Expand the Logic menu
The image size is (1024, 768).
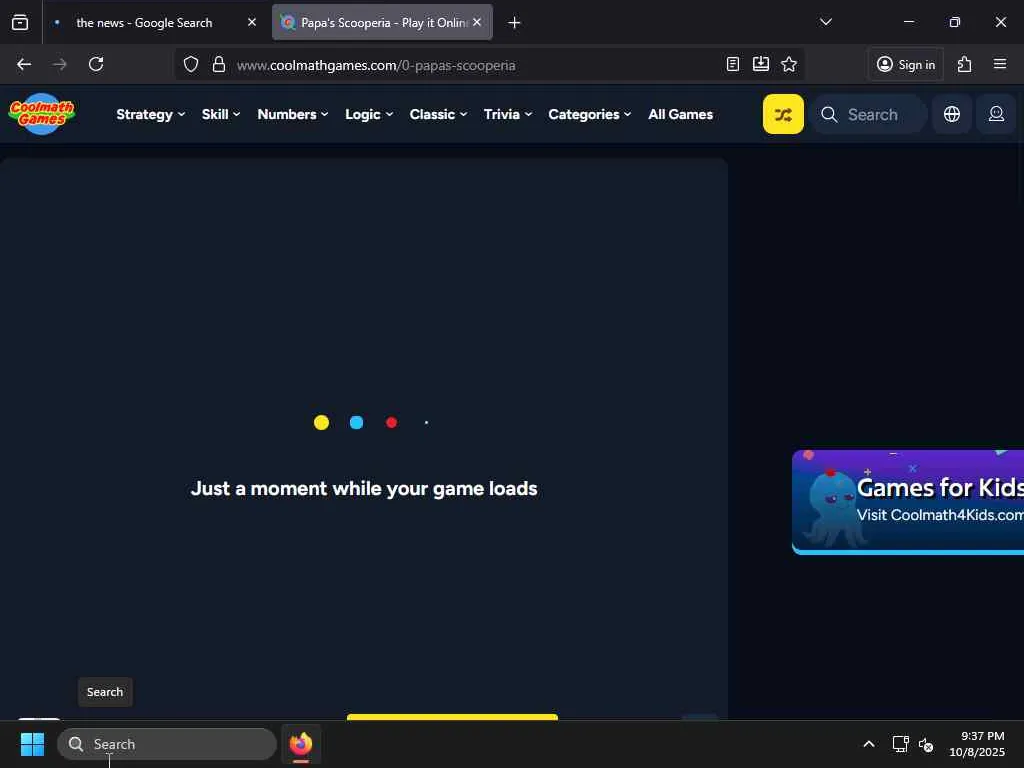369,114
